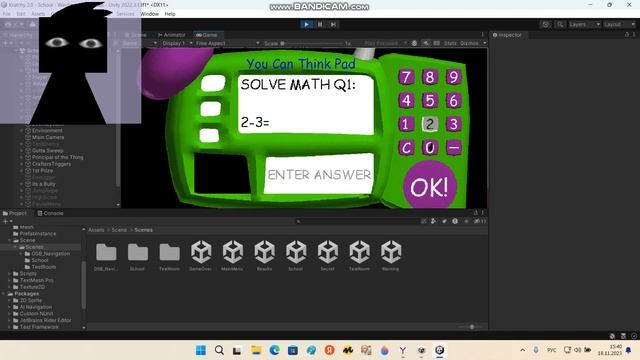Click keypad number 3 on Think Pad
This screenshot has height=360, width=640.
tap(453, 124)
